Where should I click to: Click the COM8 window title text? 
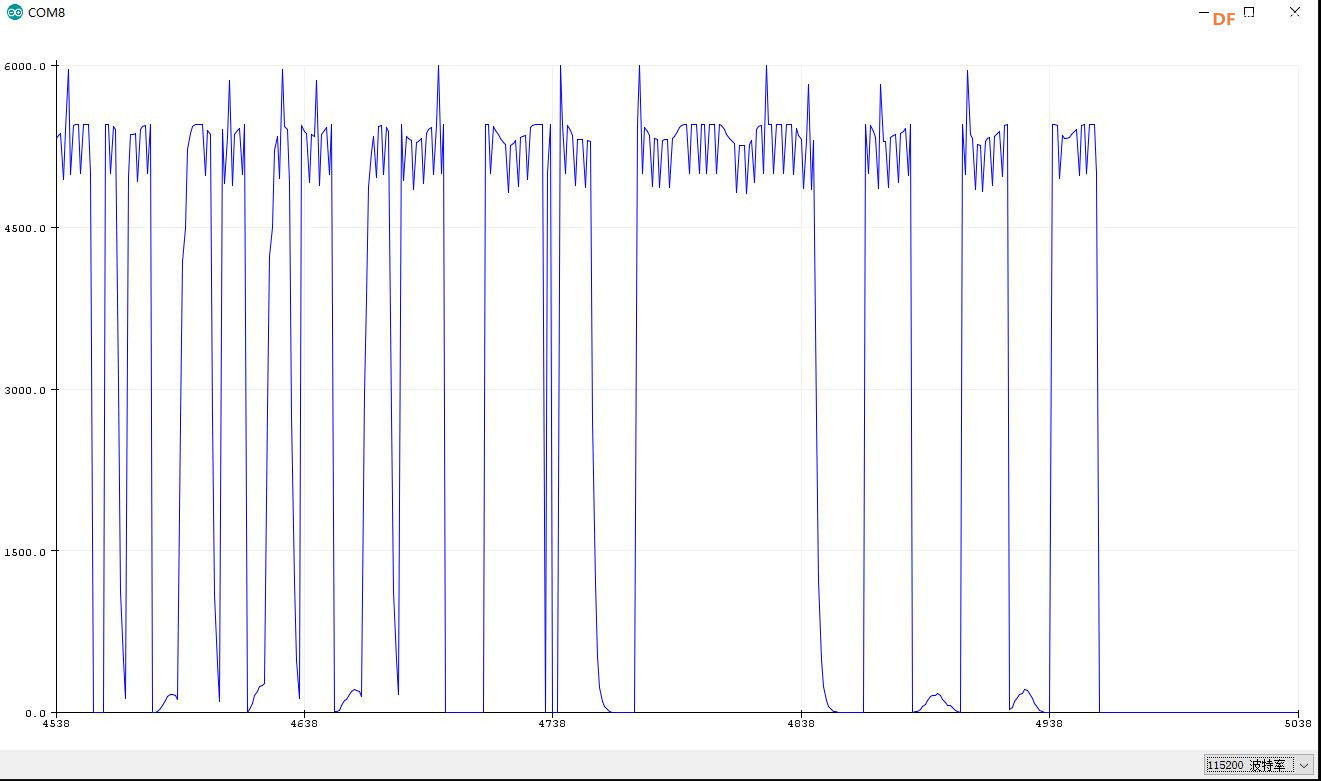coord(46,13)
